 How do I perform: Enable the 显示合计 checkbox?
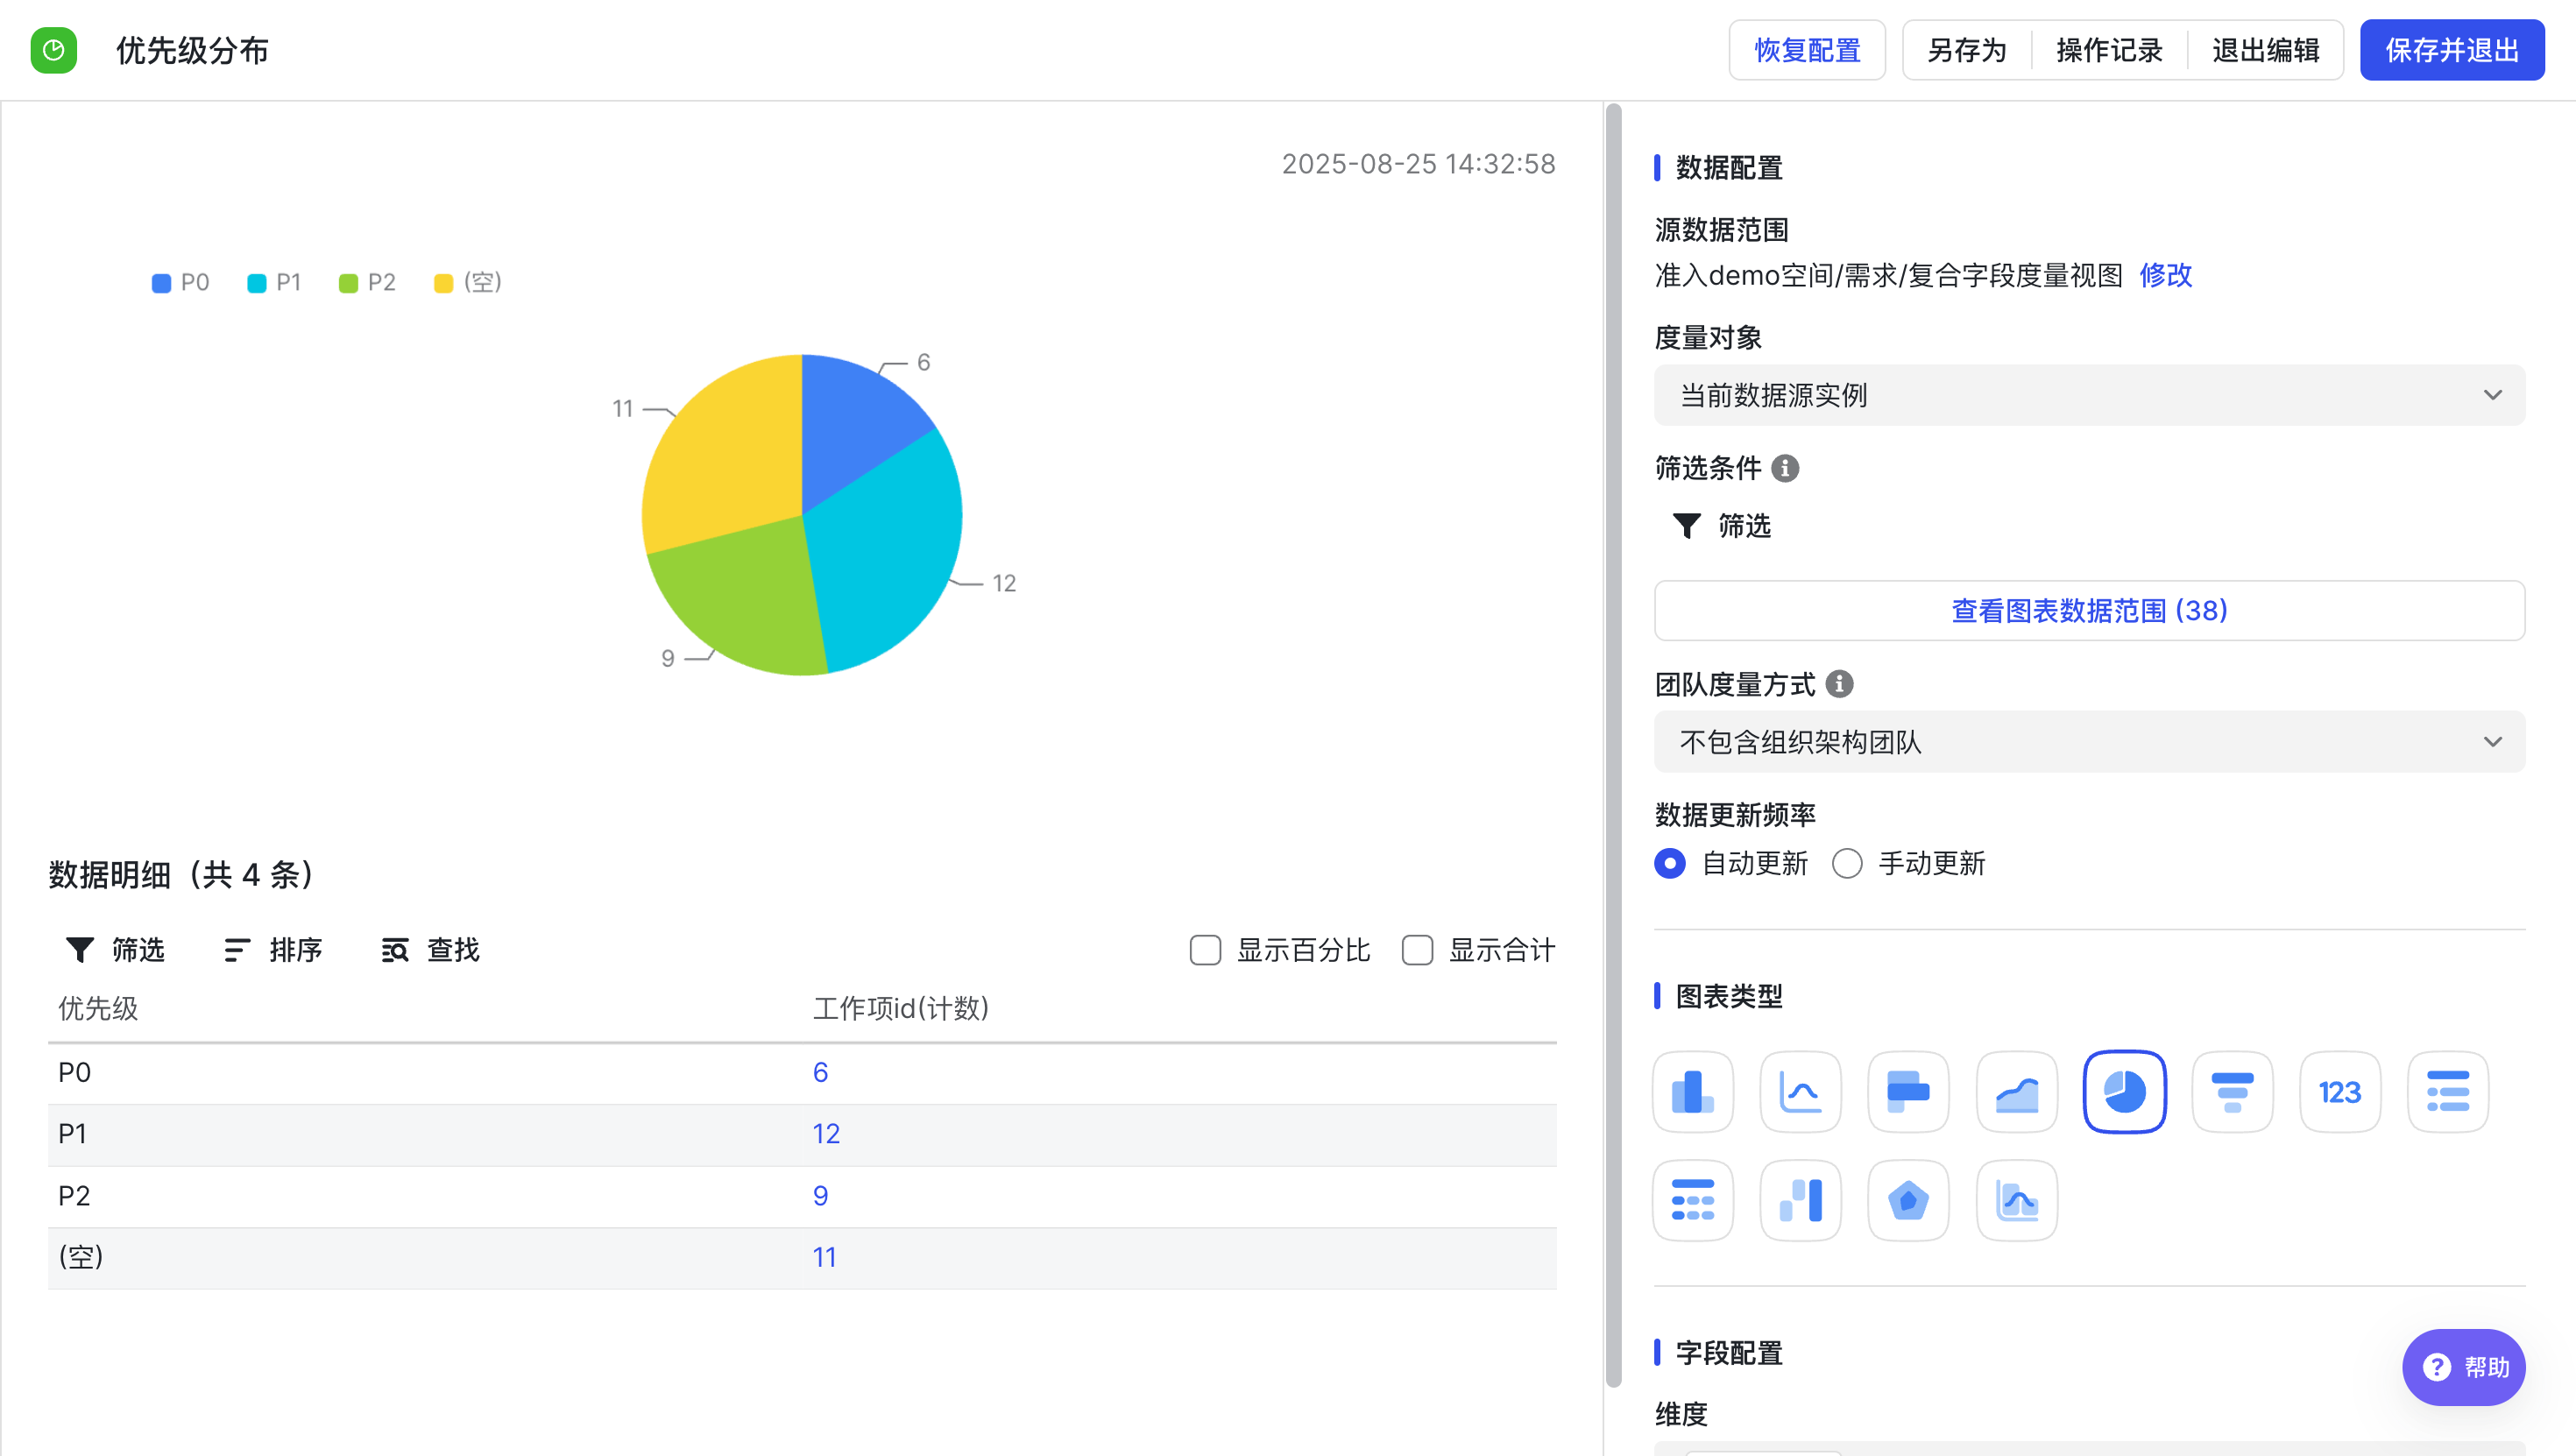coord(1417,950)
